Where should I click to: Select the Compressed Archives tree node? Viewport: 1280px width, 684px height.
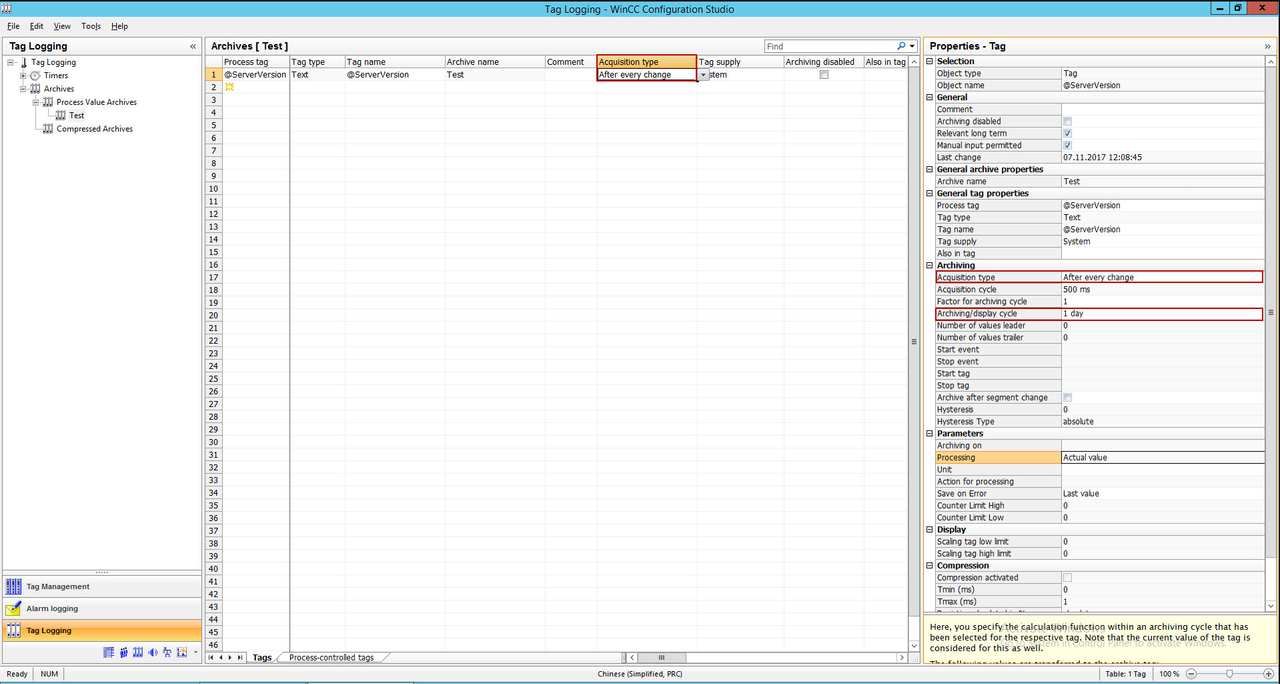94,129
